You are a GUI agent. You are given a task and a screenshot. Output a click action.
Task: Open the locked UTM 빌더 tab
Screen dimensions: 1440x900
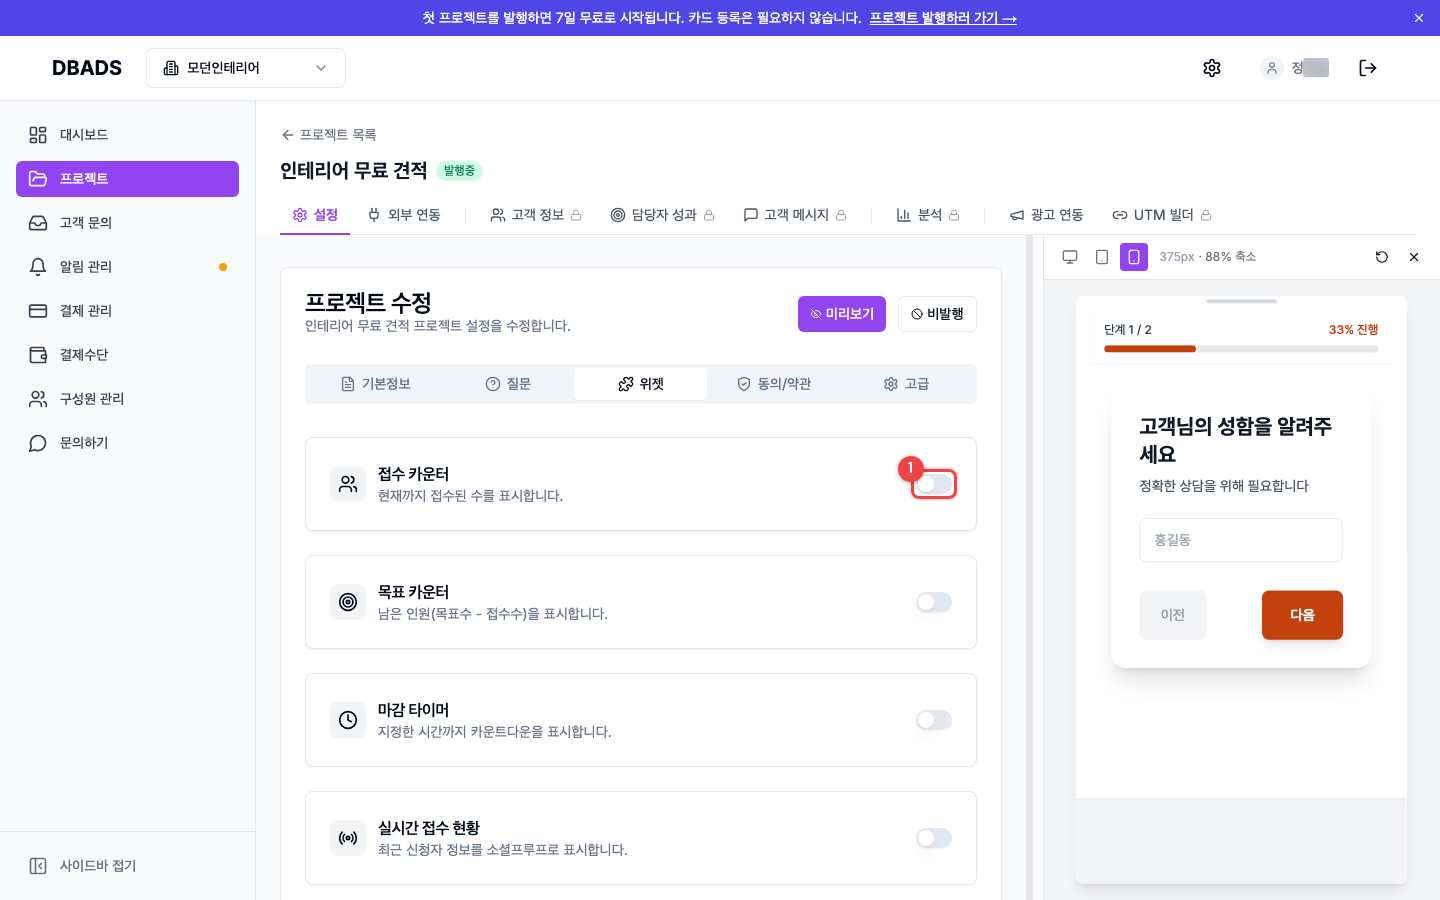tap(1162, 215)
